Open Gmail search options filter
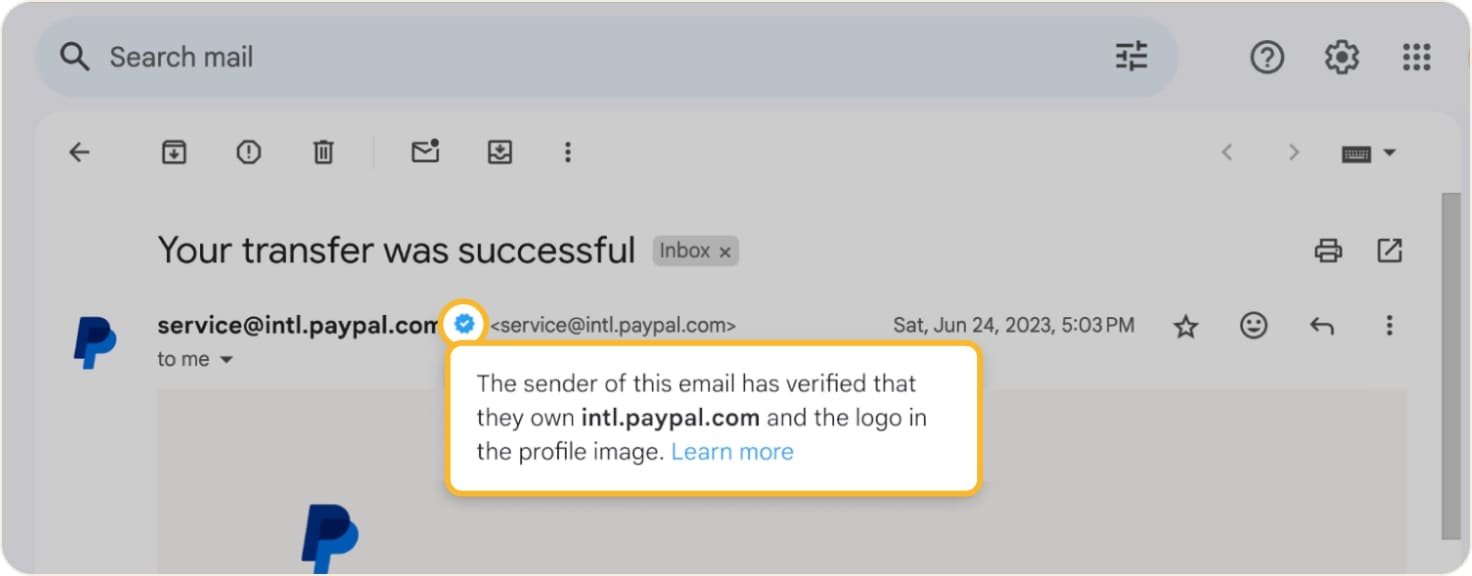This screenshot has width=1472, height=576. click(x=1131, y=57)
